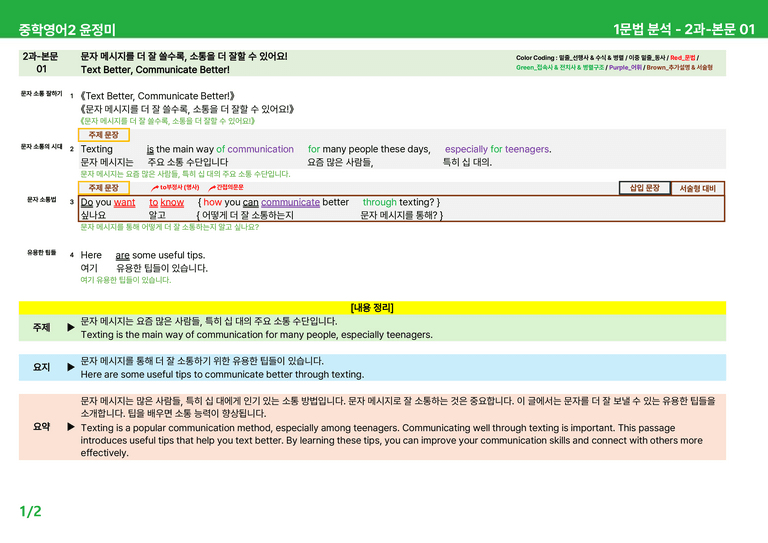768x543 pixels.
Task: Click the purple word "communication" in sentence 2
Action: coord(261,149)
